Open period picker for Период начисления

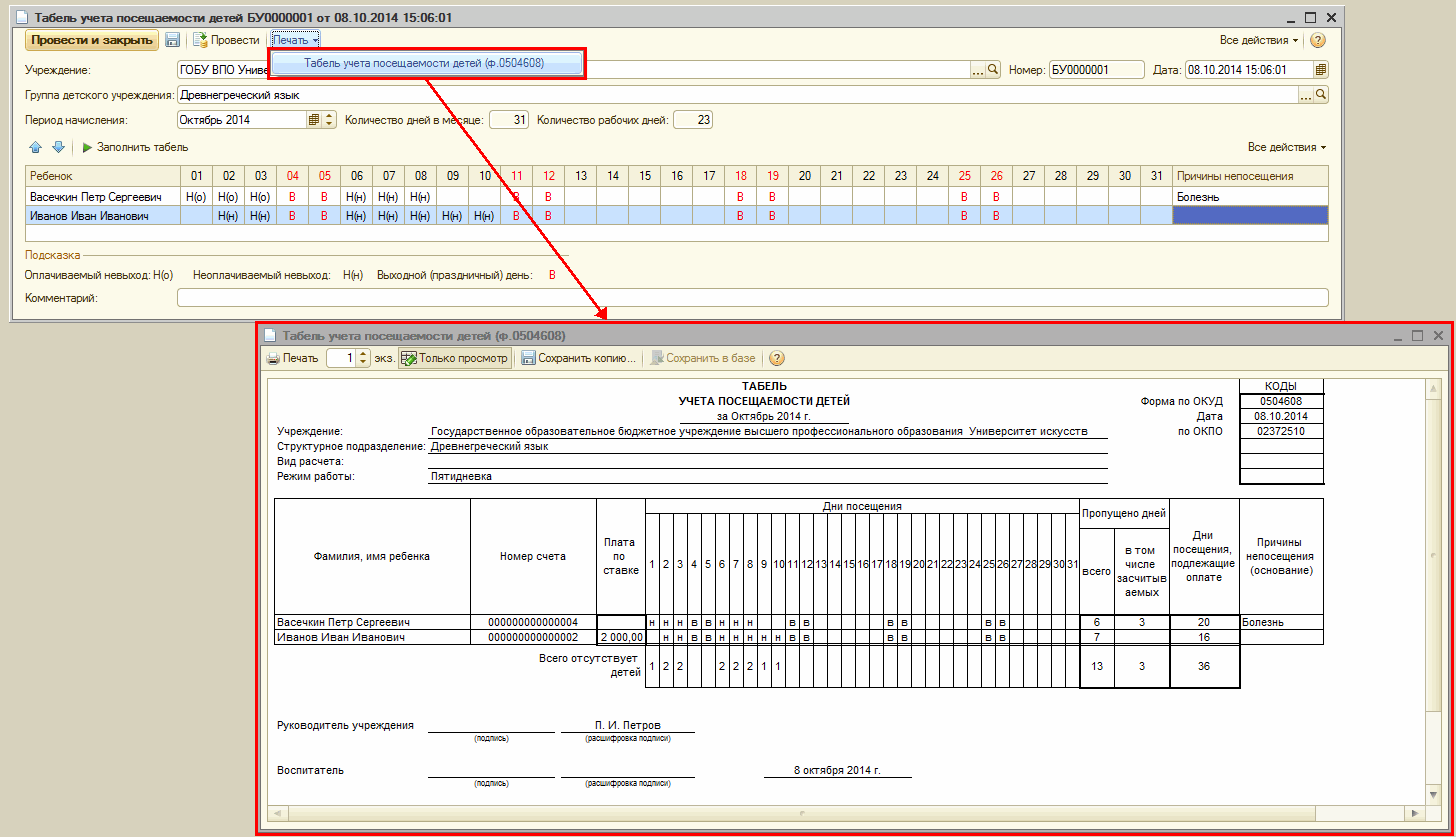[314, 120]
